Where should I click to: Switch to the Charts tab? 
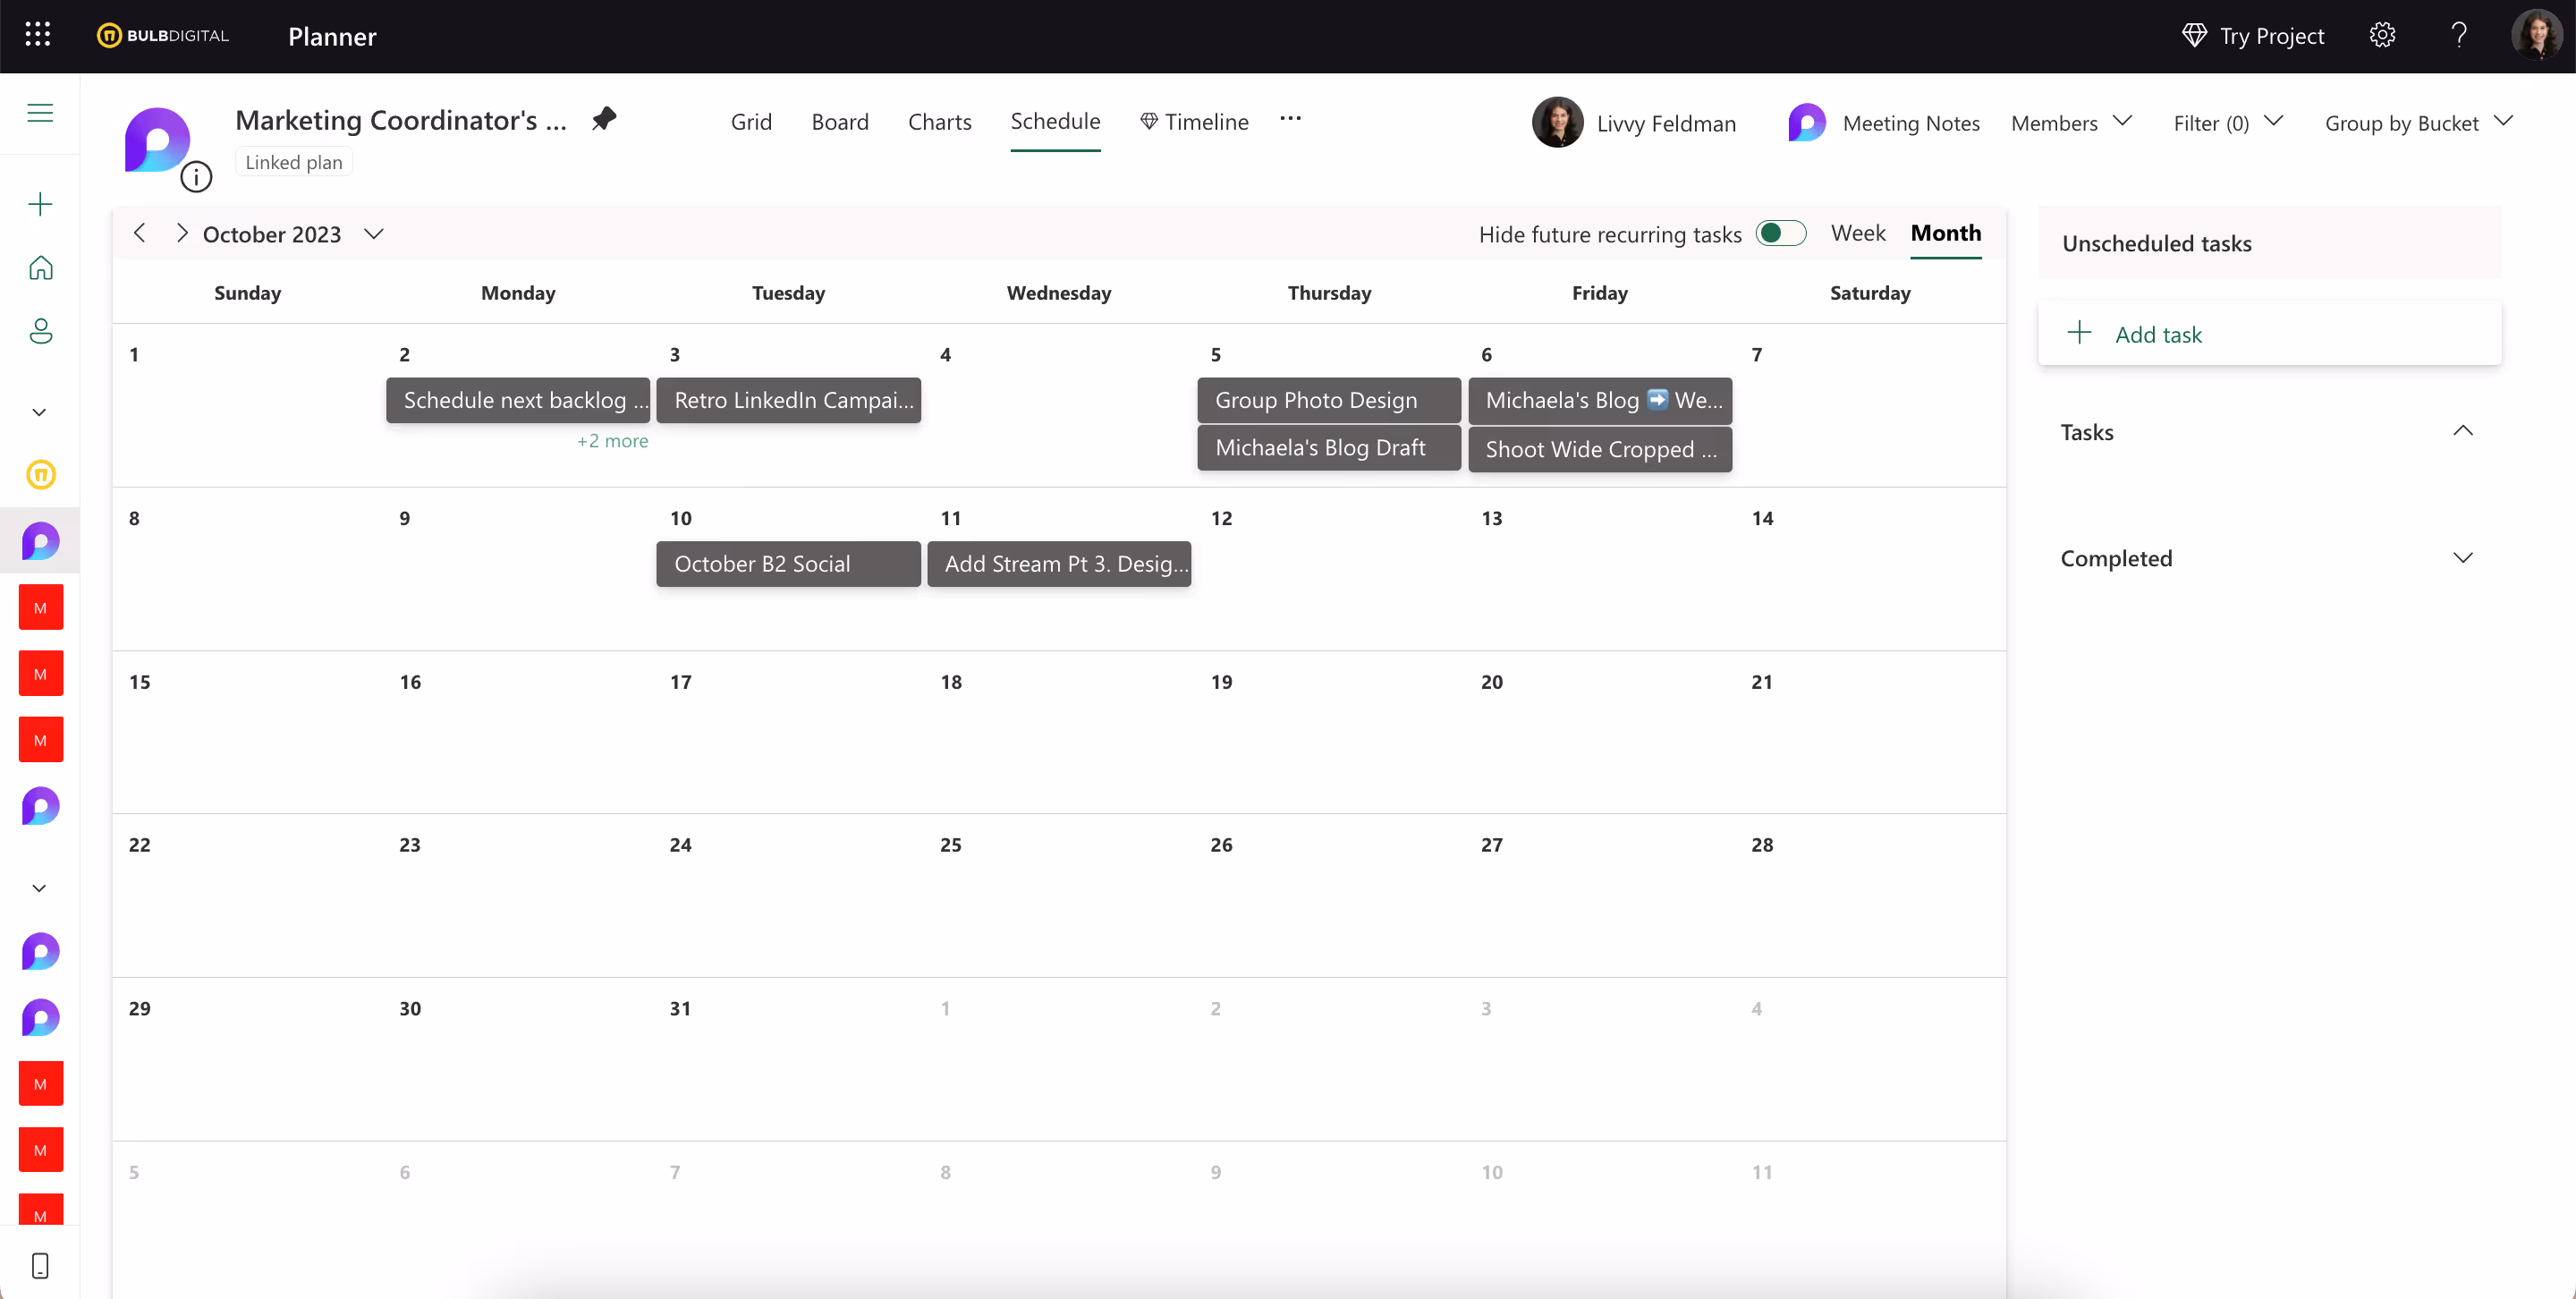pyautogui.click(x=939, y=122)
